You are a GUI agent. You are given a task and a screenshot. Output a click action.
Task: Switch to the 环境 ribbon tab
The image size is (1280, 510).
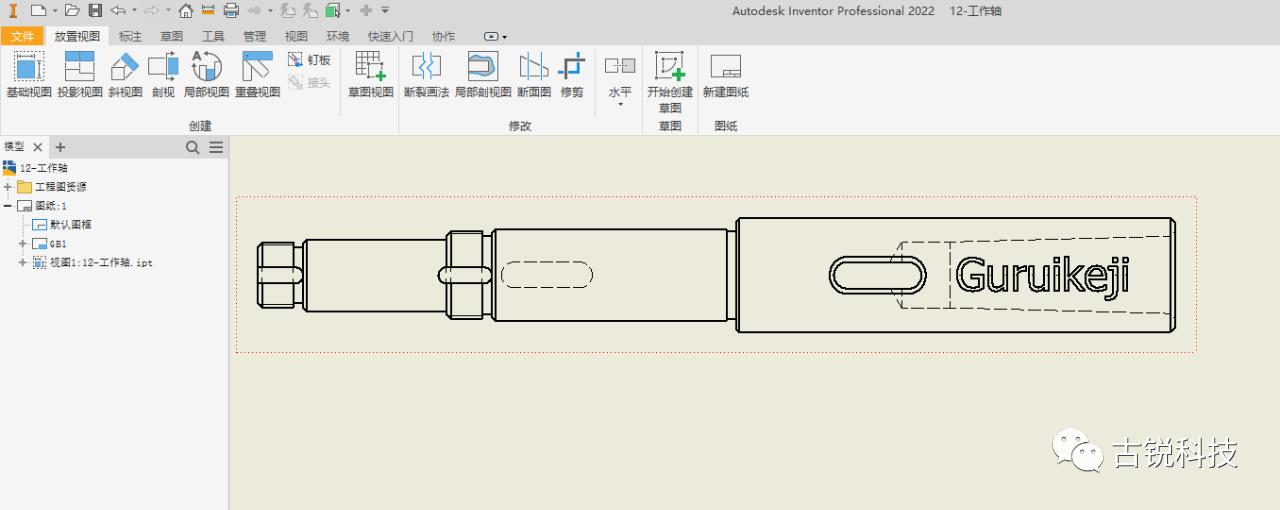click(x=338, y=36)
